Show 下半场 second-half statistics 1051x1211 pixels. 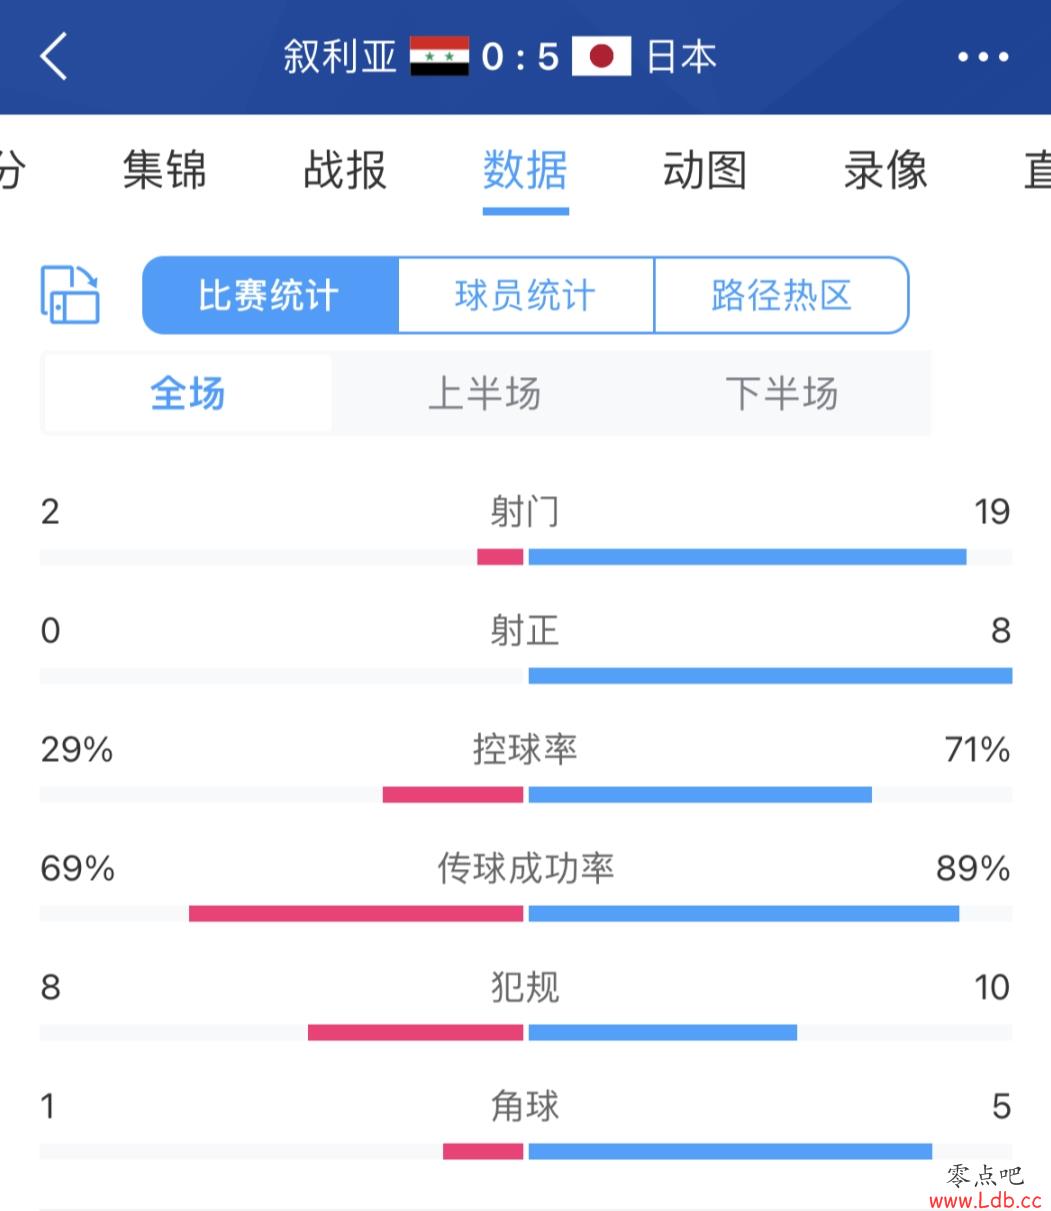tap(782, 393)
